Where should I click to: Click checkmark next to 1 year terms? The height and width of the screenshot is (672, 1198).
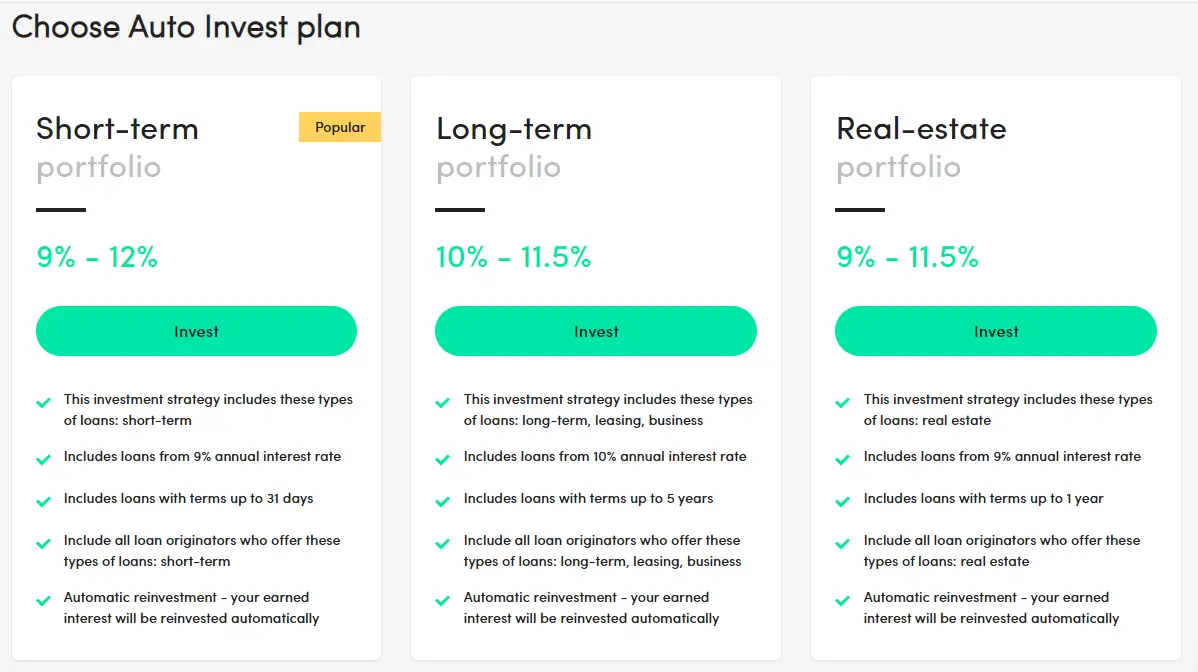(x=843, y=502)
